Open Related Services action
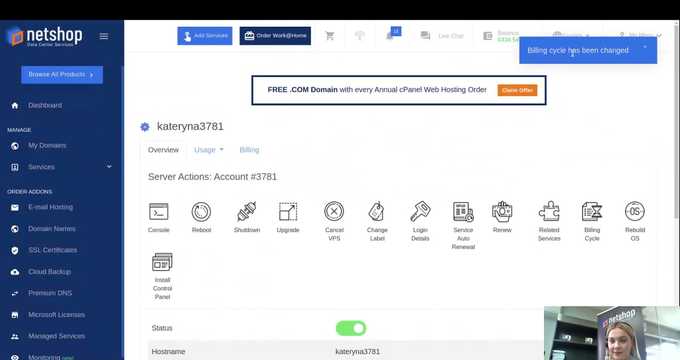This screenshot has height=360, width=680. click(549, 221)
